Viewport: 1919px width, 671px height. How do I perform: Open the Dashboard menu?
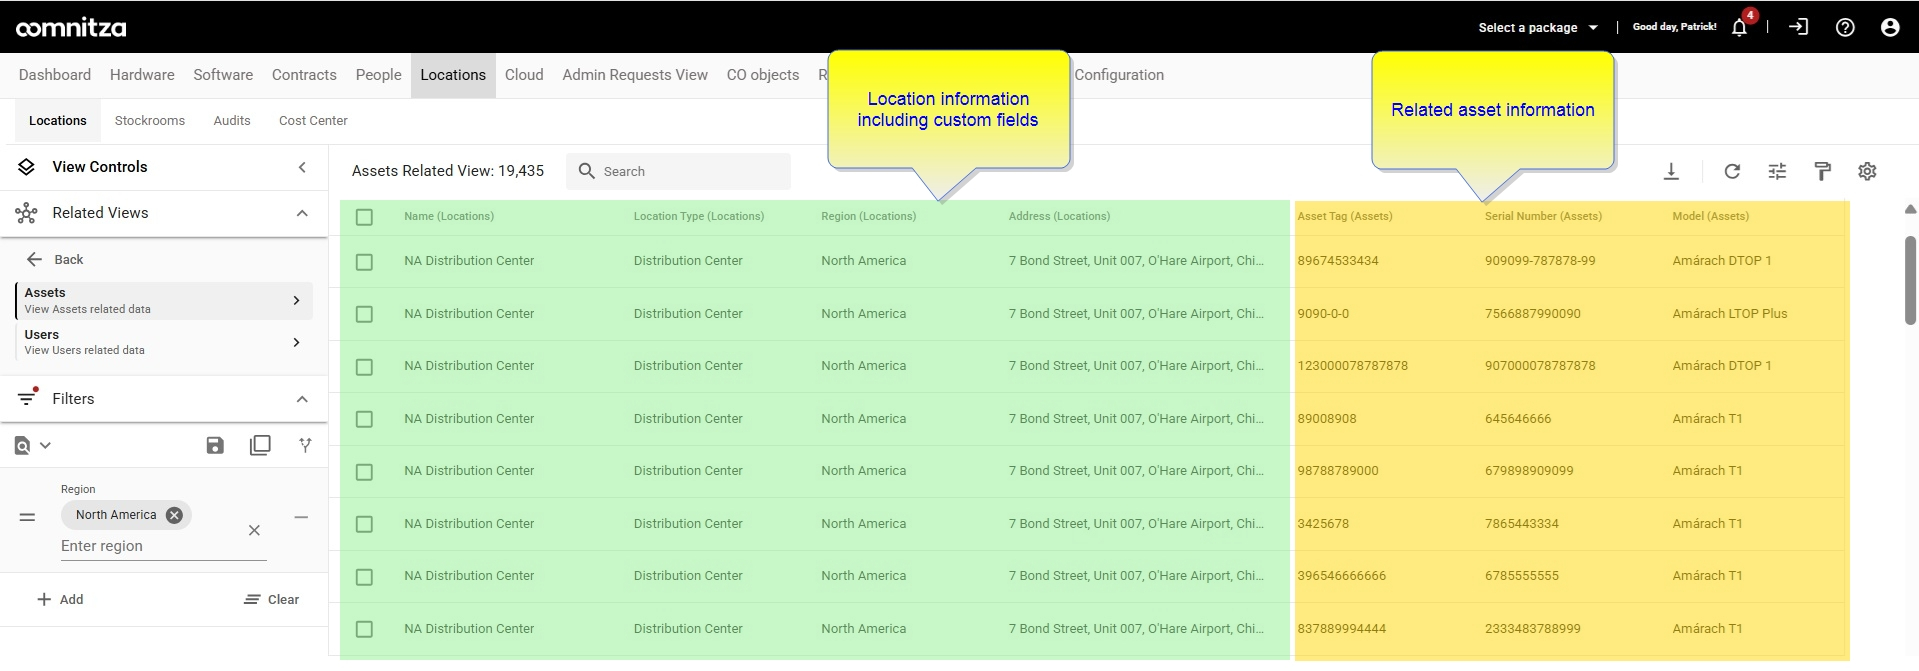55,75
